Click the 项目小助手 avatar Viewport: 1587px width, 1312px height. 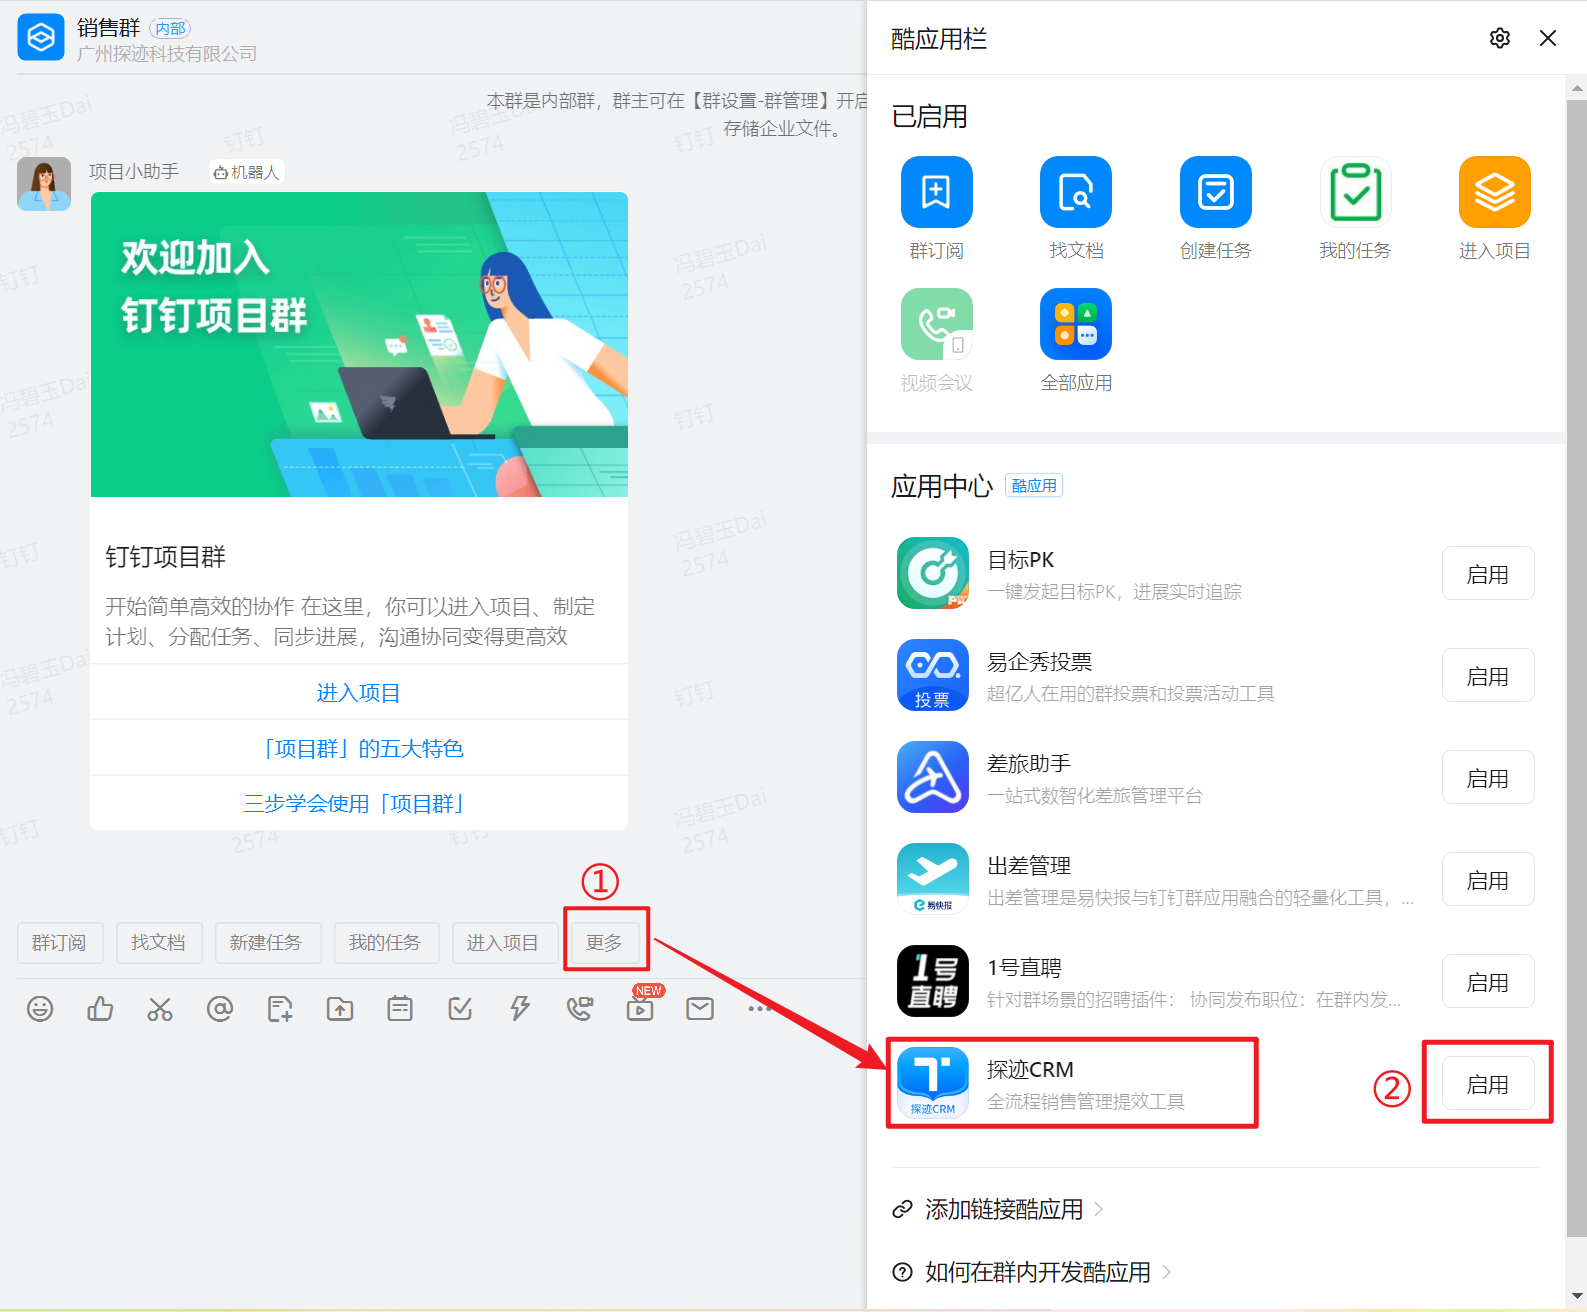44,184
